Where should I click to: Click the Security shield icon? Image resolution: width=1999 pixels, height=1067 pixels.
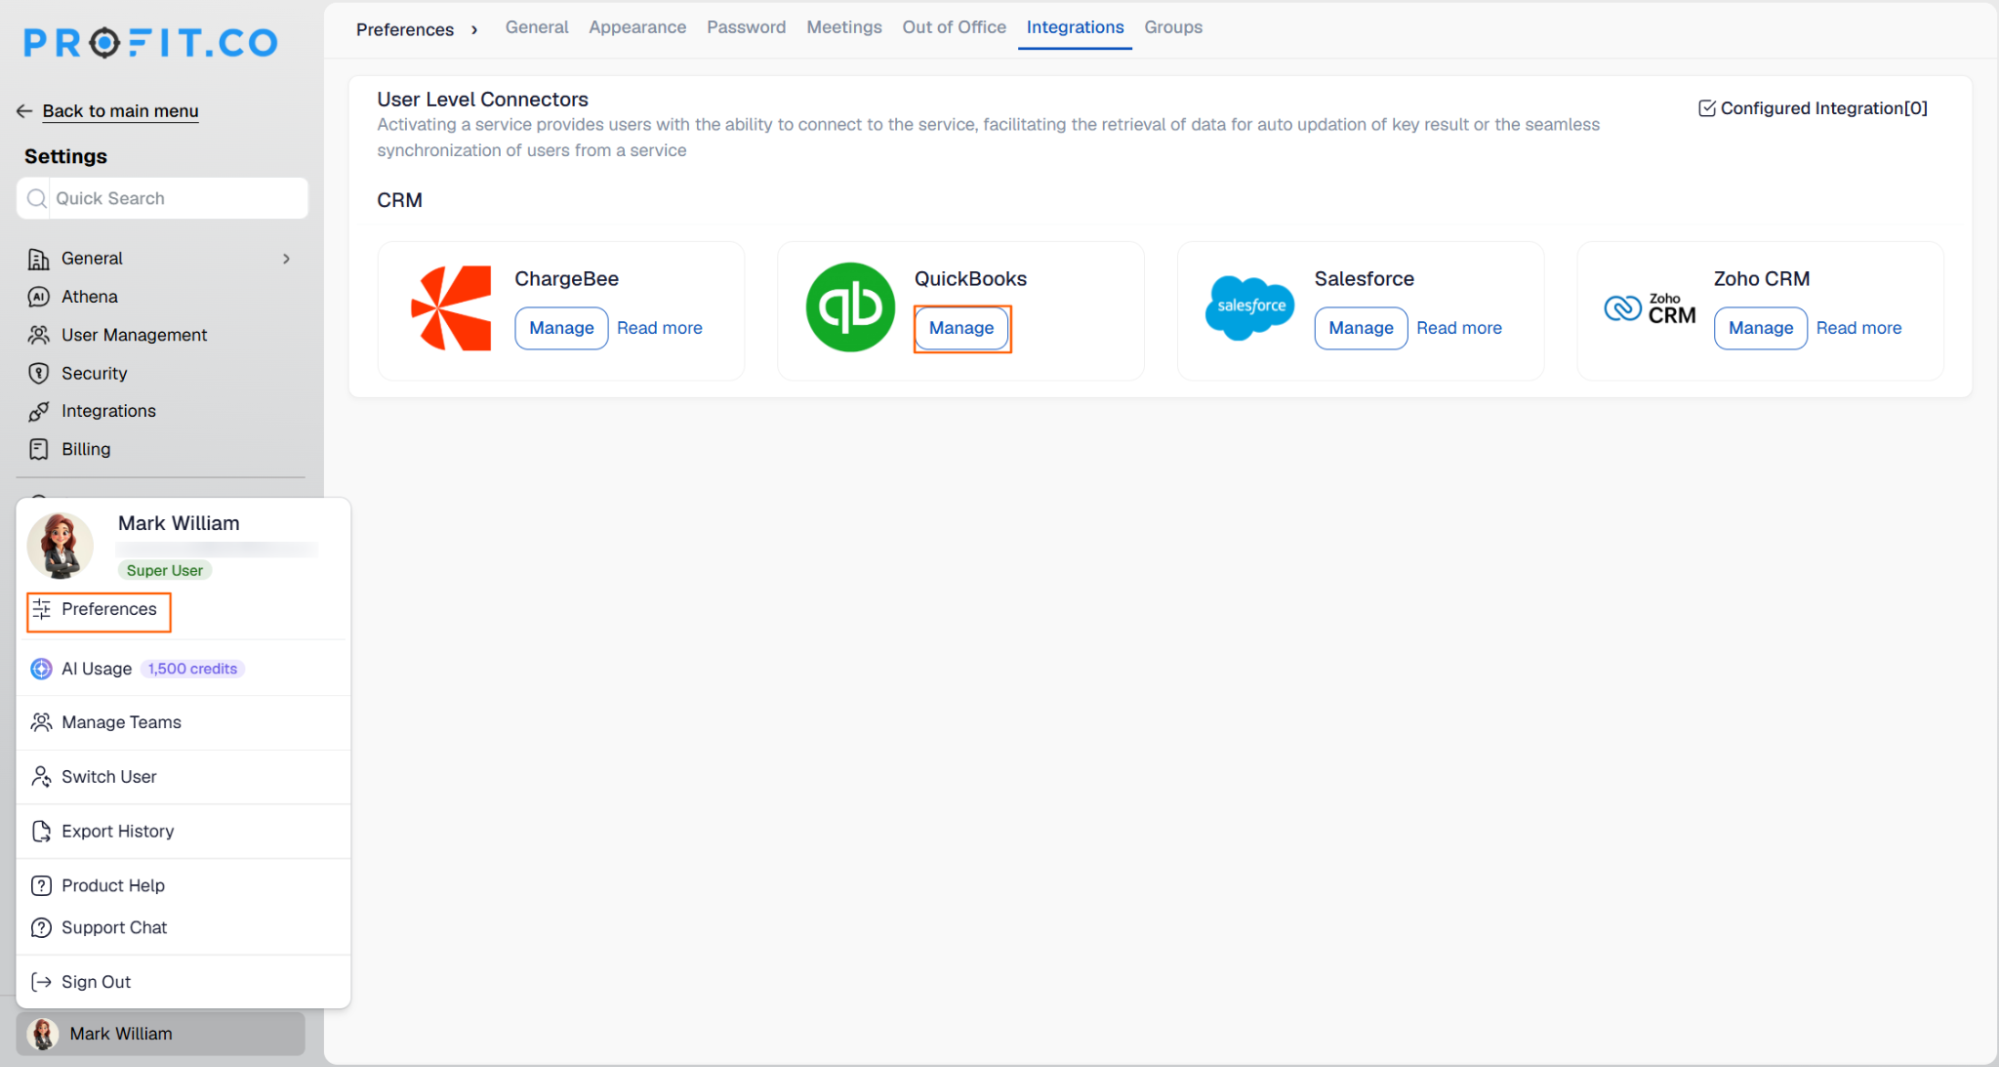(38, 373)
